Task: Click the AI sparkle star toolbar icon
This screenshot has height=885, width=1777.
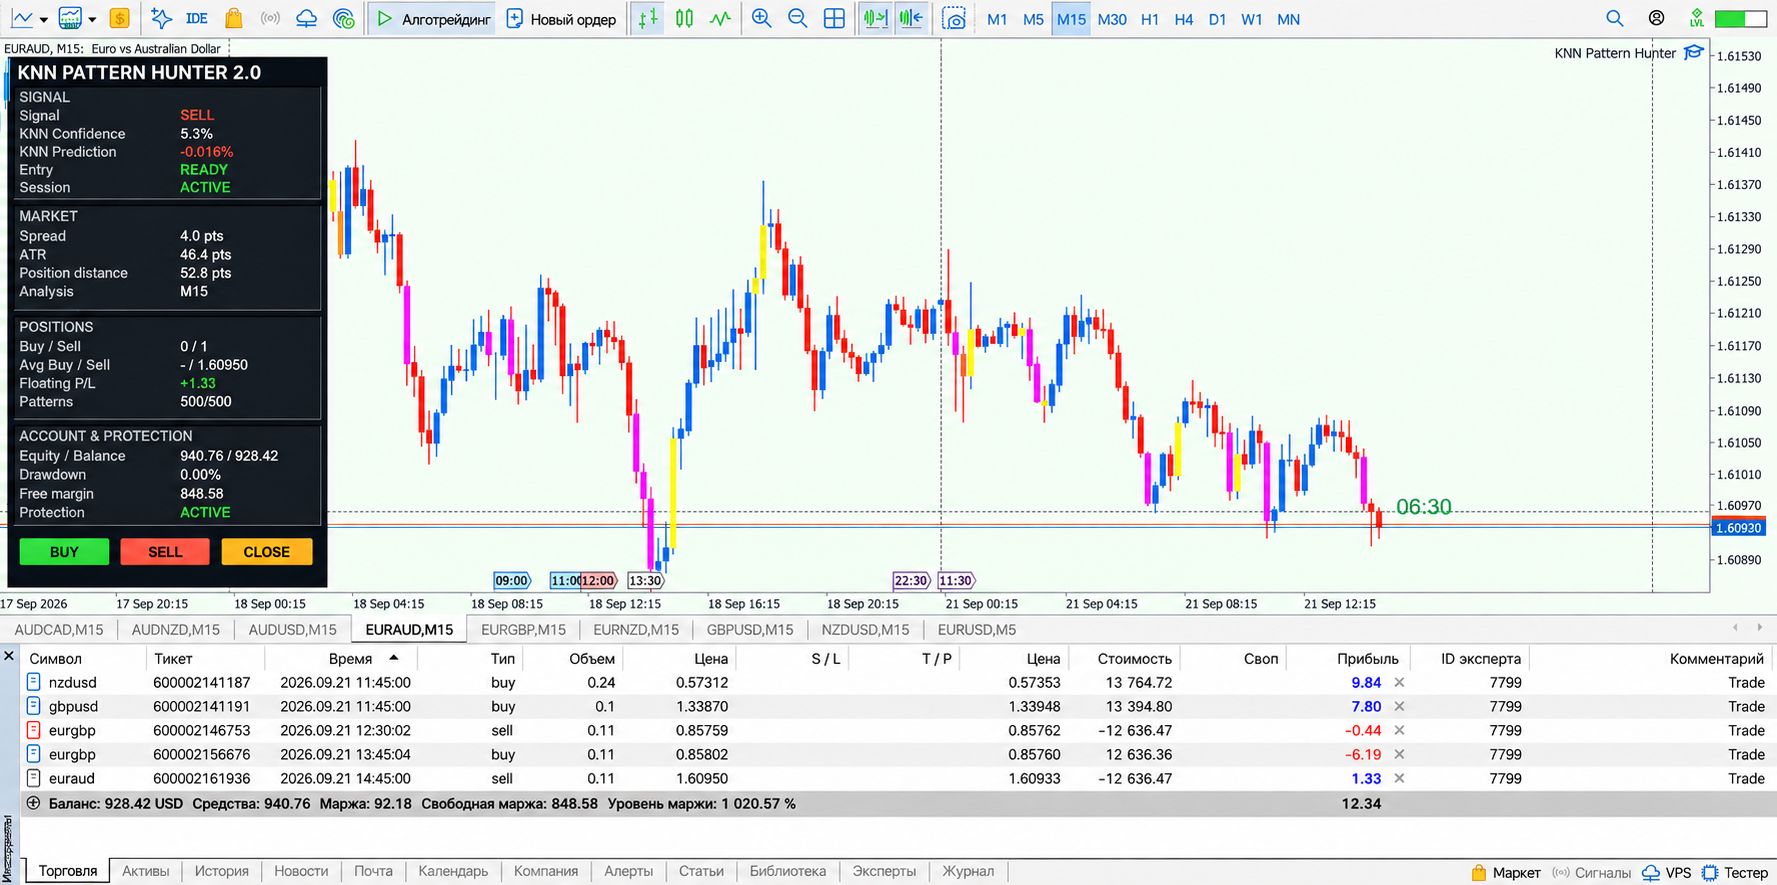Action: pyautogui.click(x=160, y=18)
